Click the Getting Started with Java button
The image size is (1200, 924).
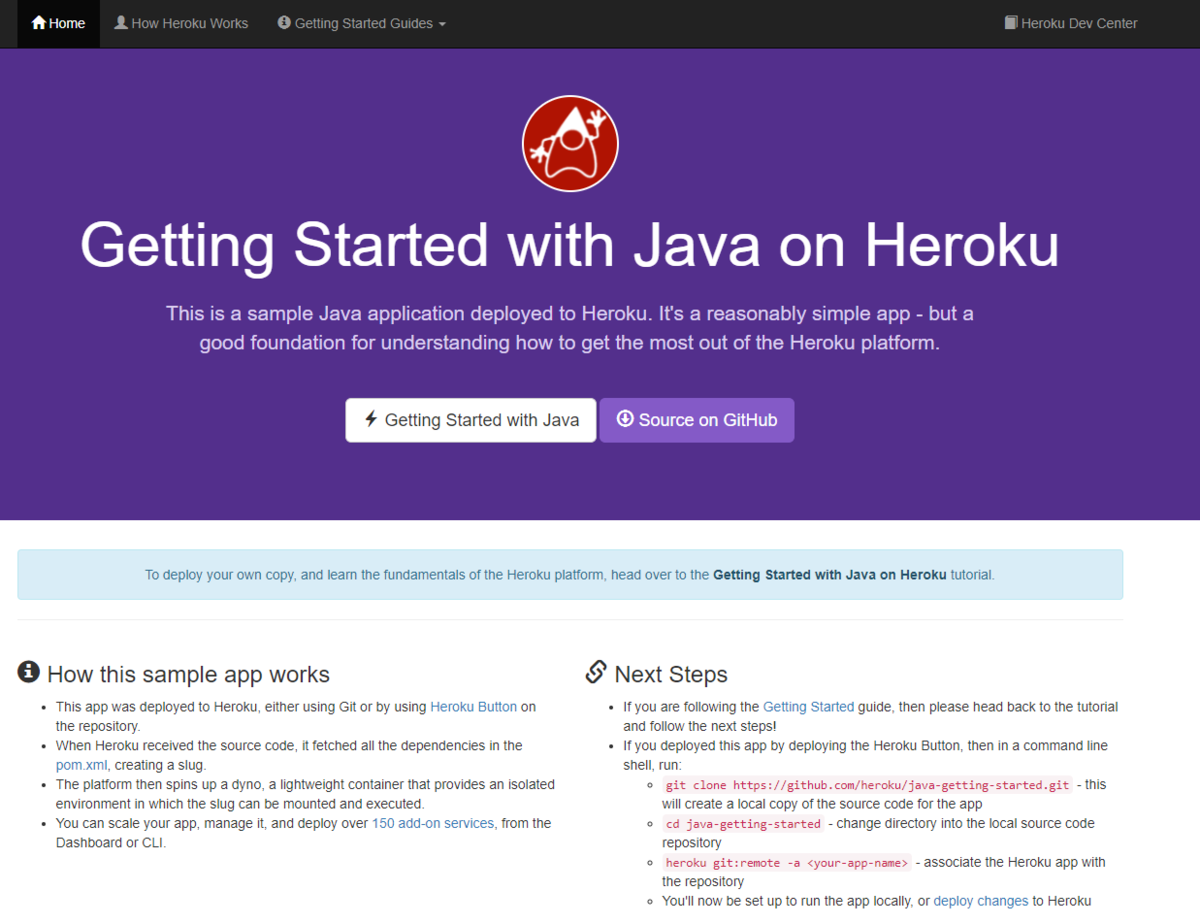click(471, 420)
